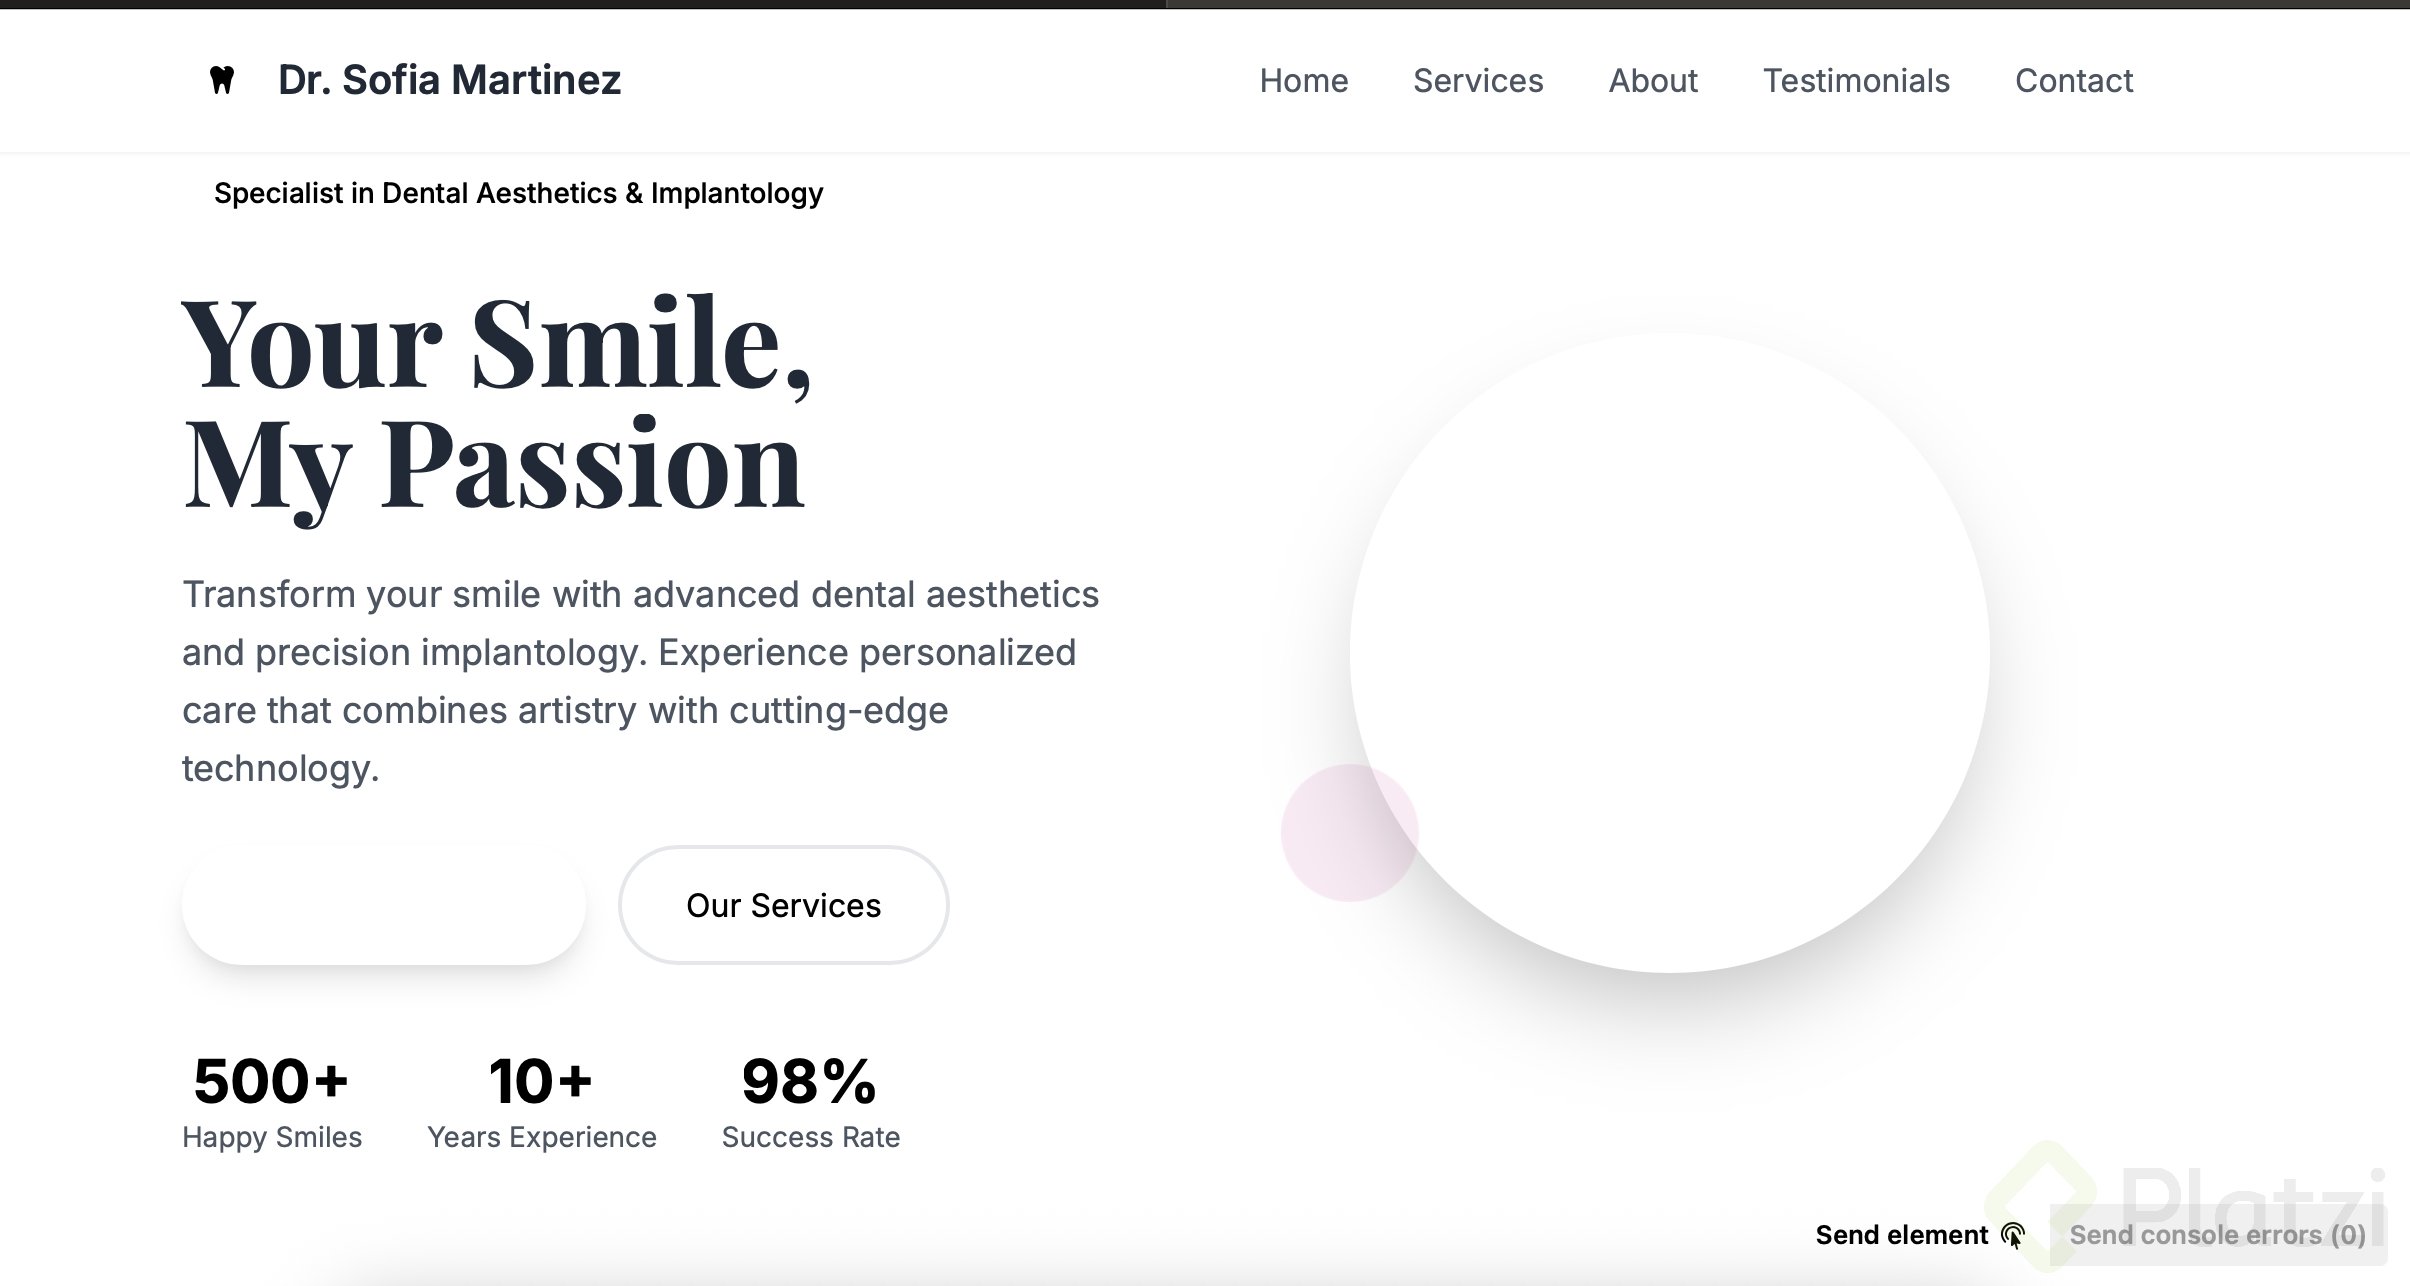This screenshot has height=1286, width=2410.
Task: Click the Your Smile, My Passion headline
Action: click(x=495, y=405)
